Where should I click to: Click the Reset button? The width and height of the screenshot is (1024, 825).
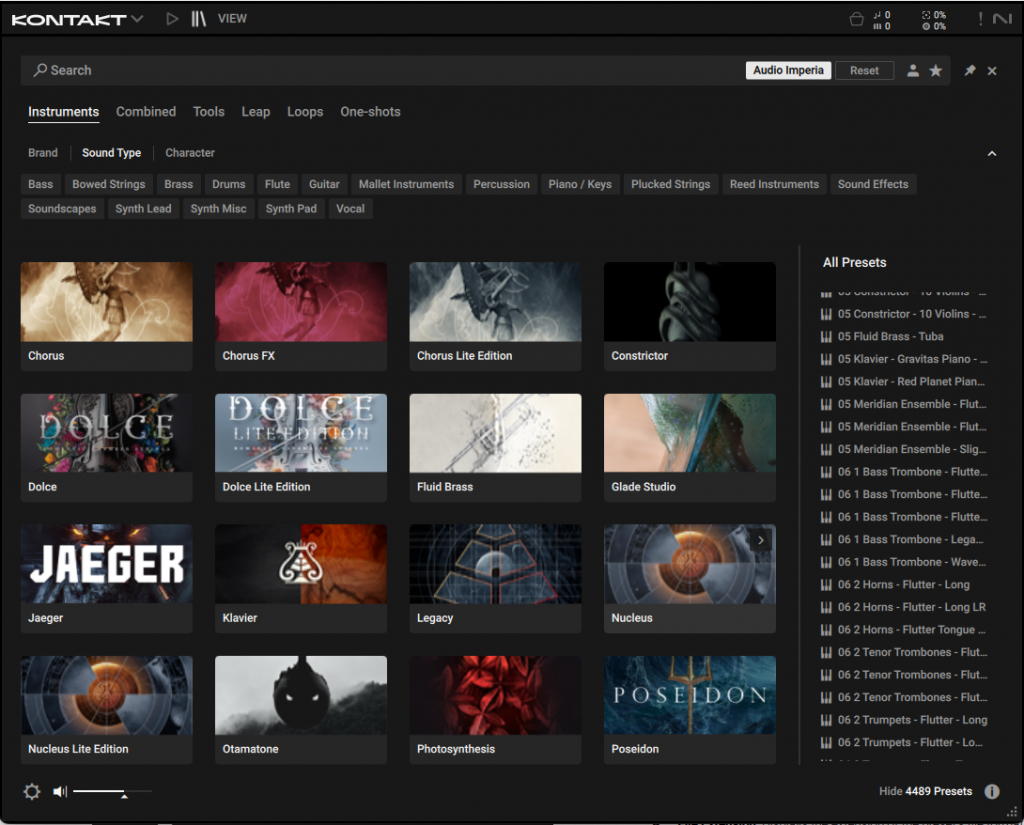coord(864,71)
